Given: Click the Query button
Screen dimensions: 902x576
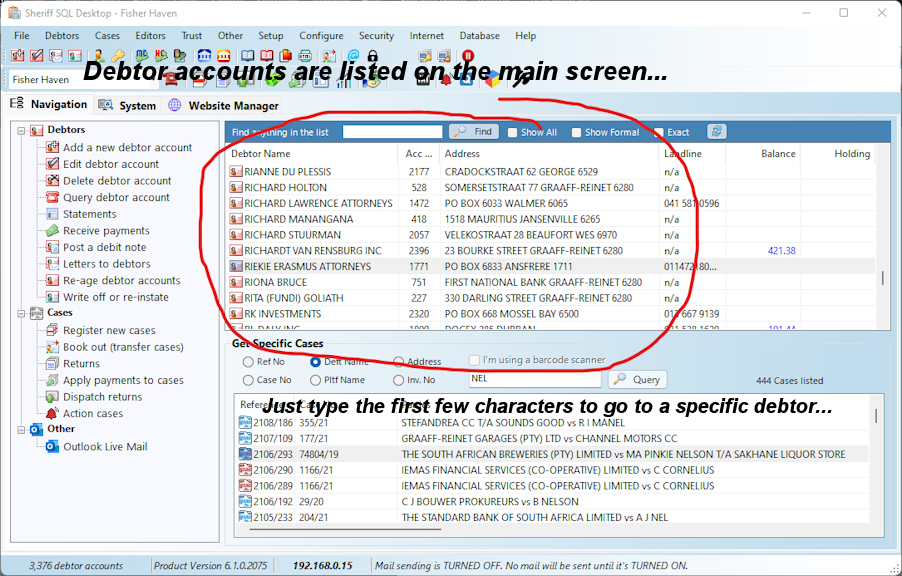Looking at the screenshot, I should [x=638, y=380].
